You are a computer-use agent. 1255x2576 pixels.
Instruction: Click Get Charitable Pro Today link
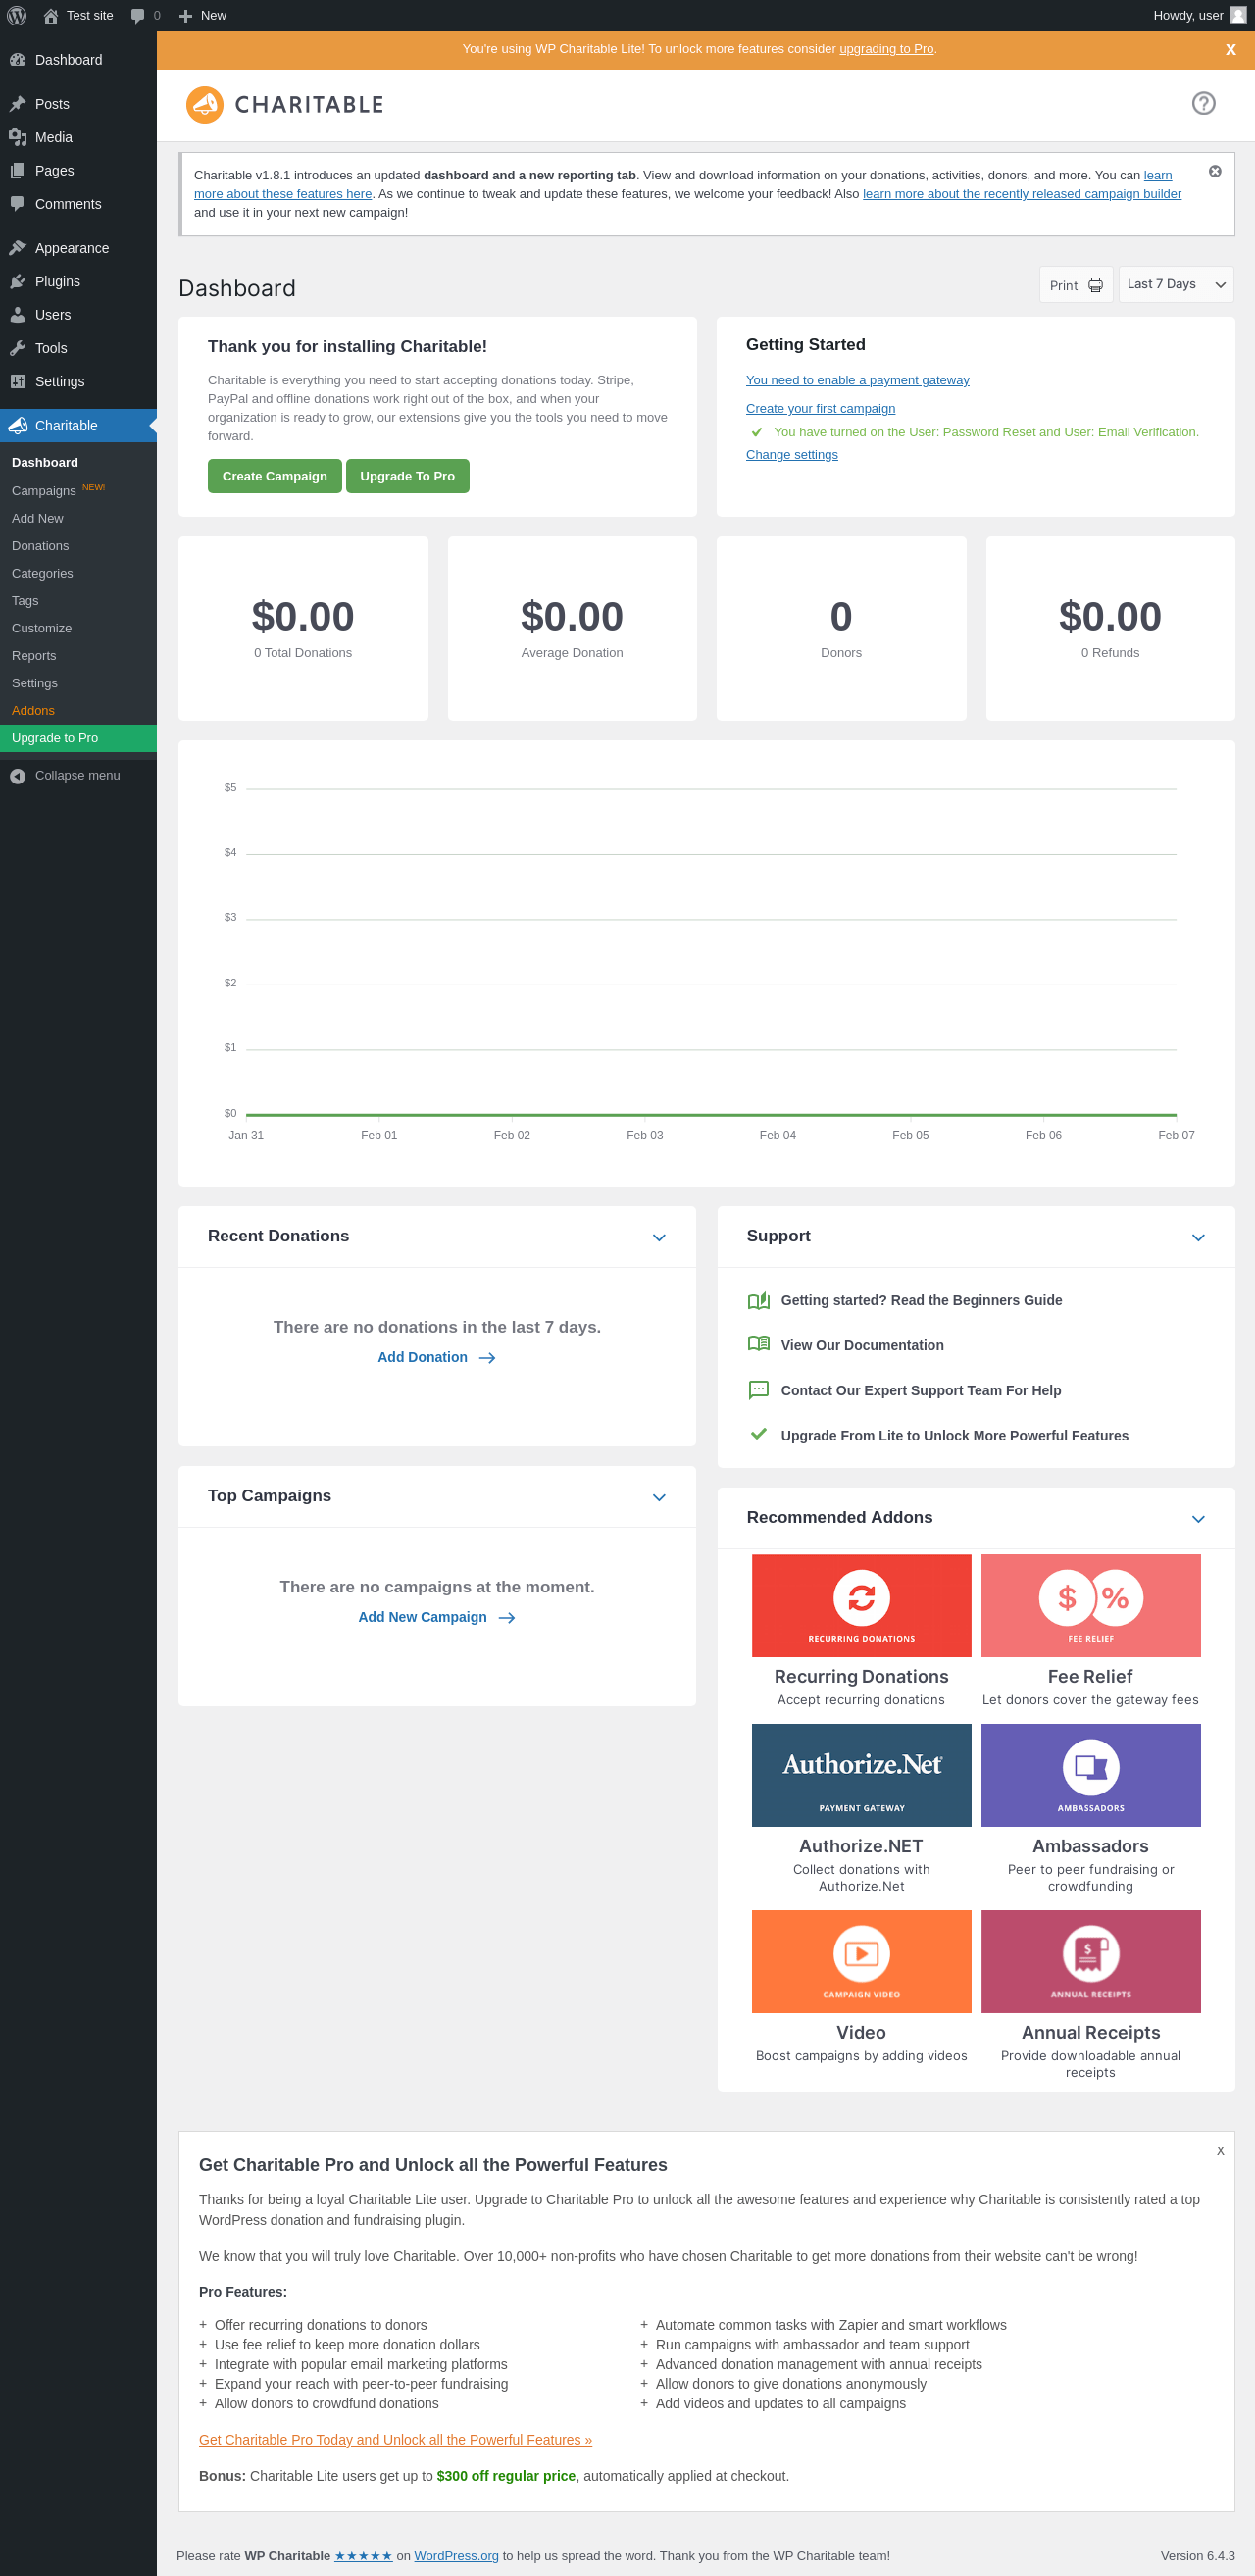tap(395, 2439)
